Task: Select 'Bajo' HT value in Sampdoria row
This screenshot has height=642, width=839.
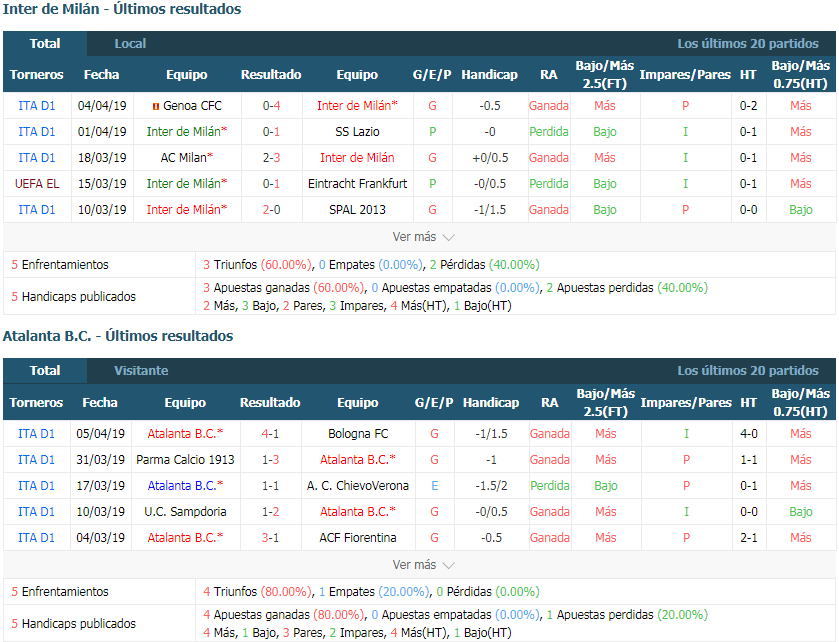Action: 800,511
